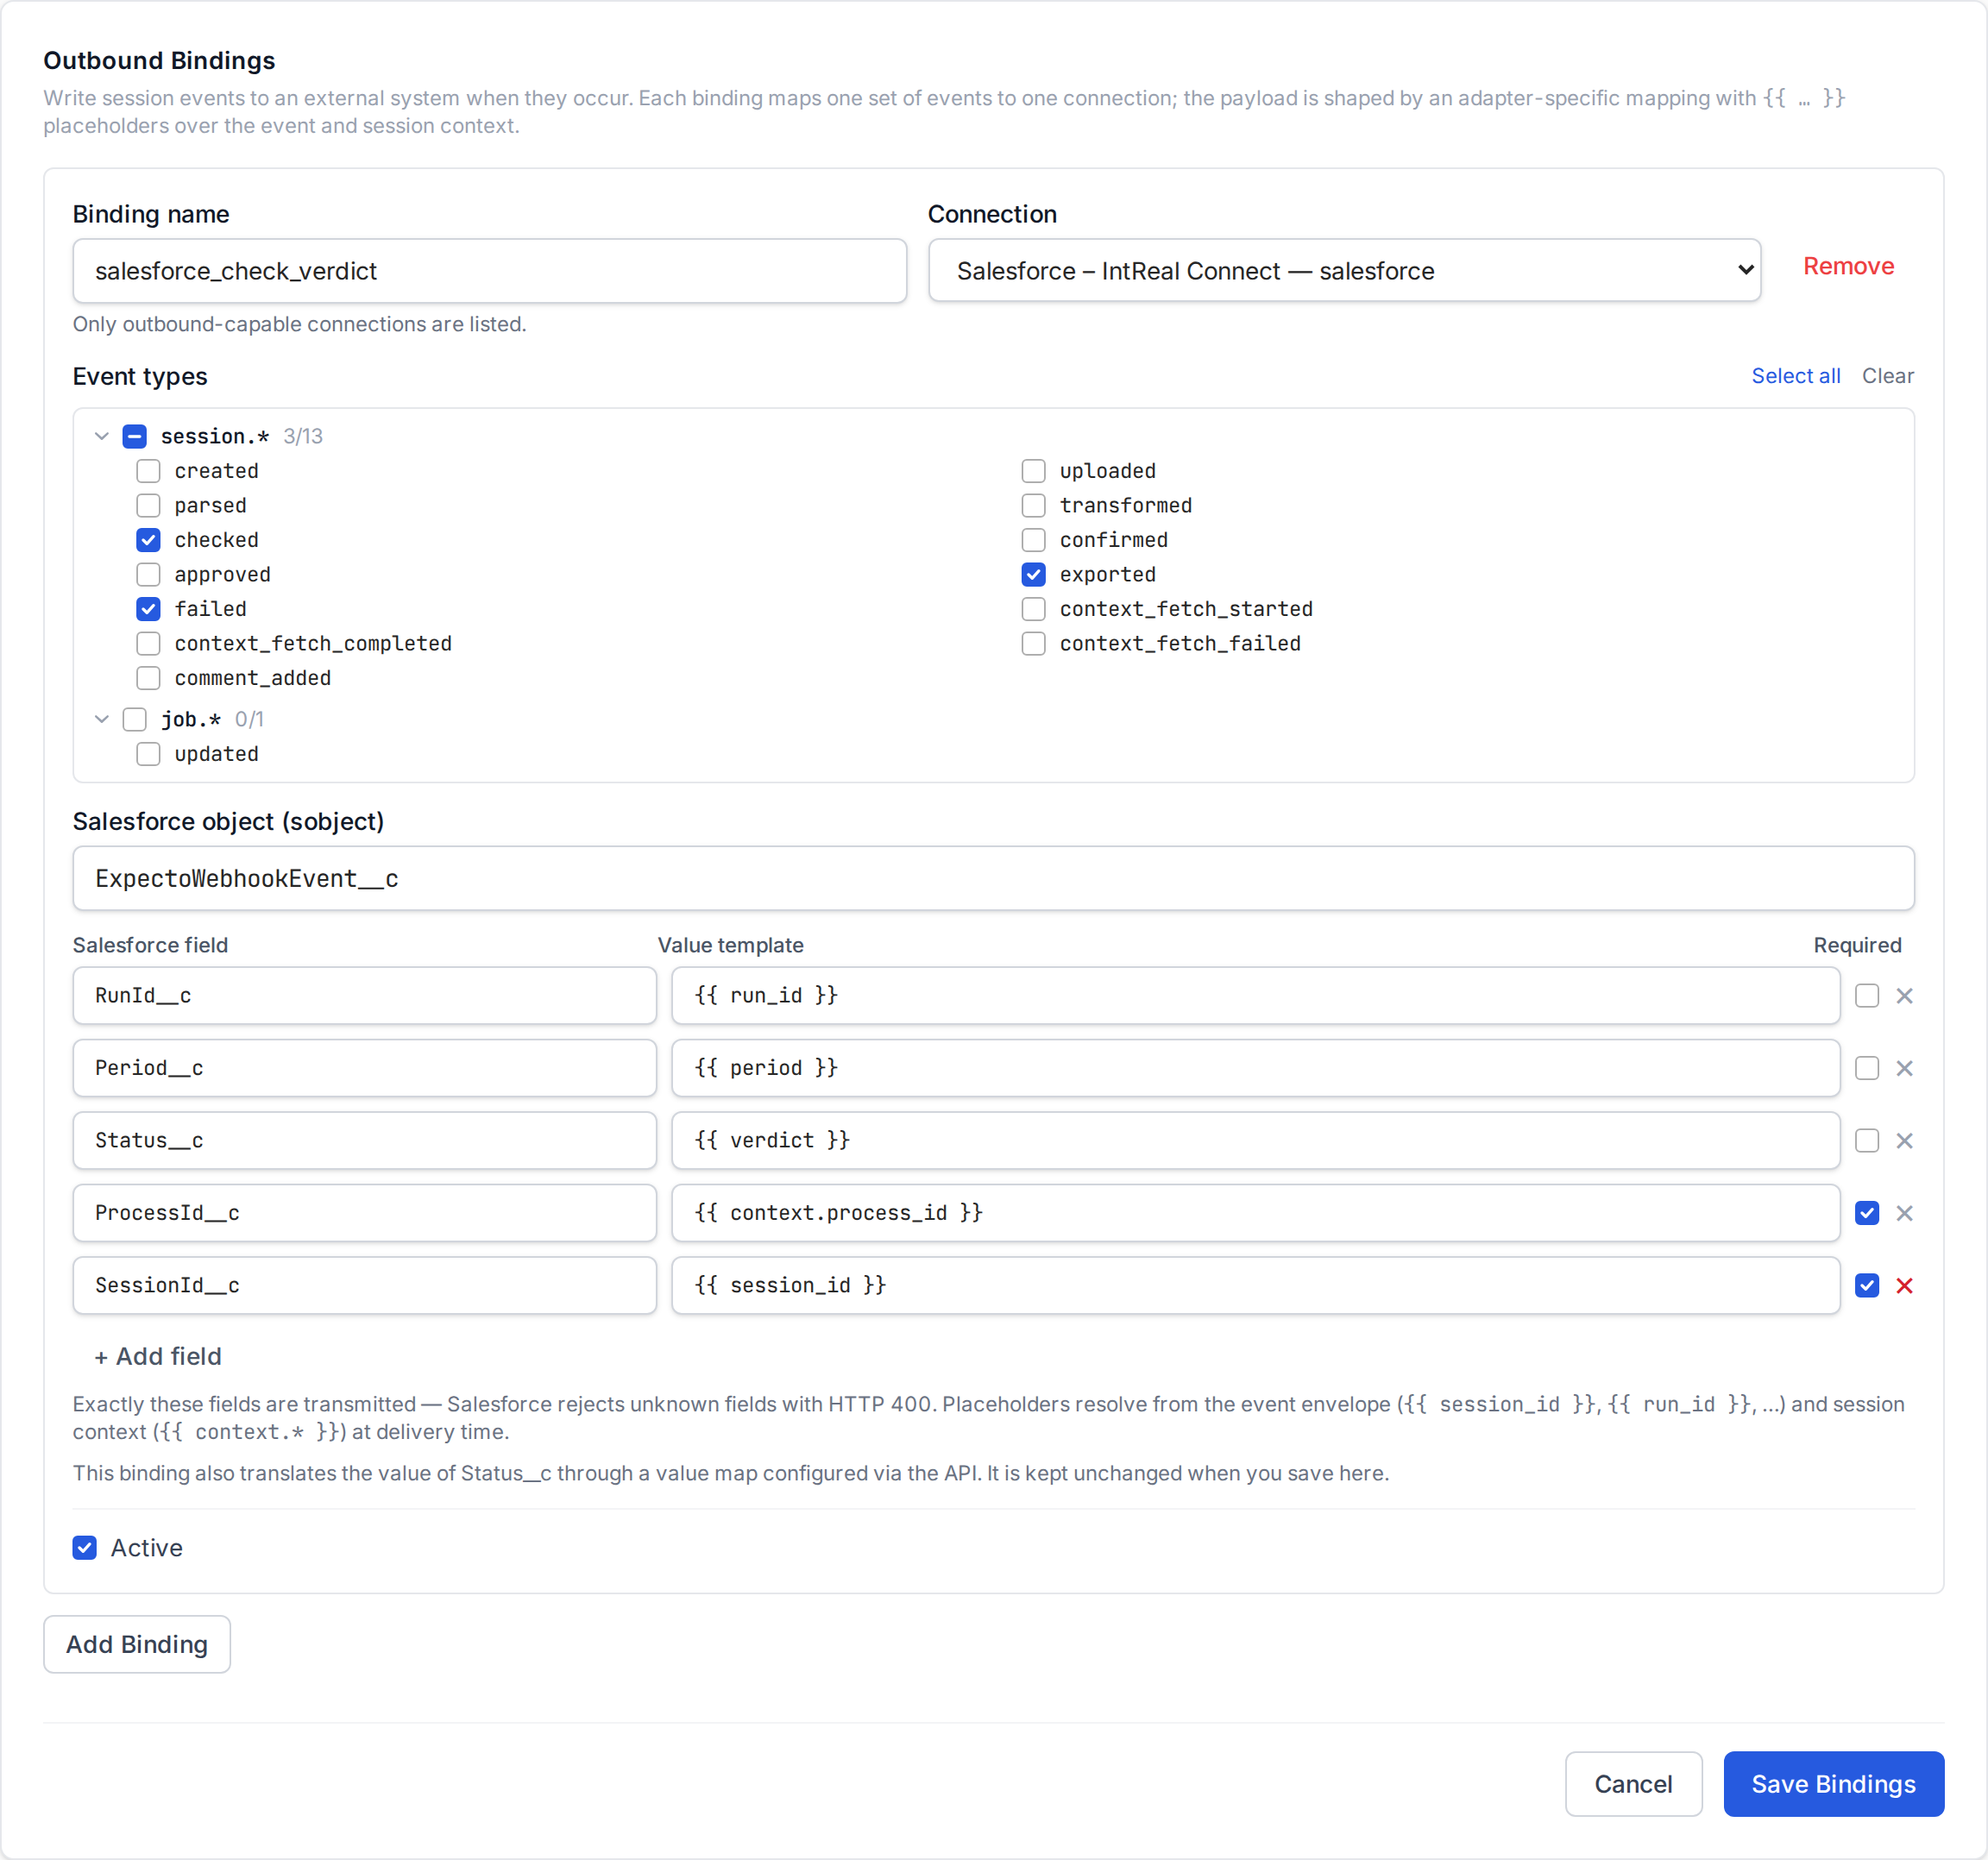This screenshot has width=1988, height=1860.
Task: Delete the SessionId__c field row
Action: (x=1904, y=1286)
